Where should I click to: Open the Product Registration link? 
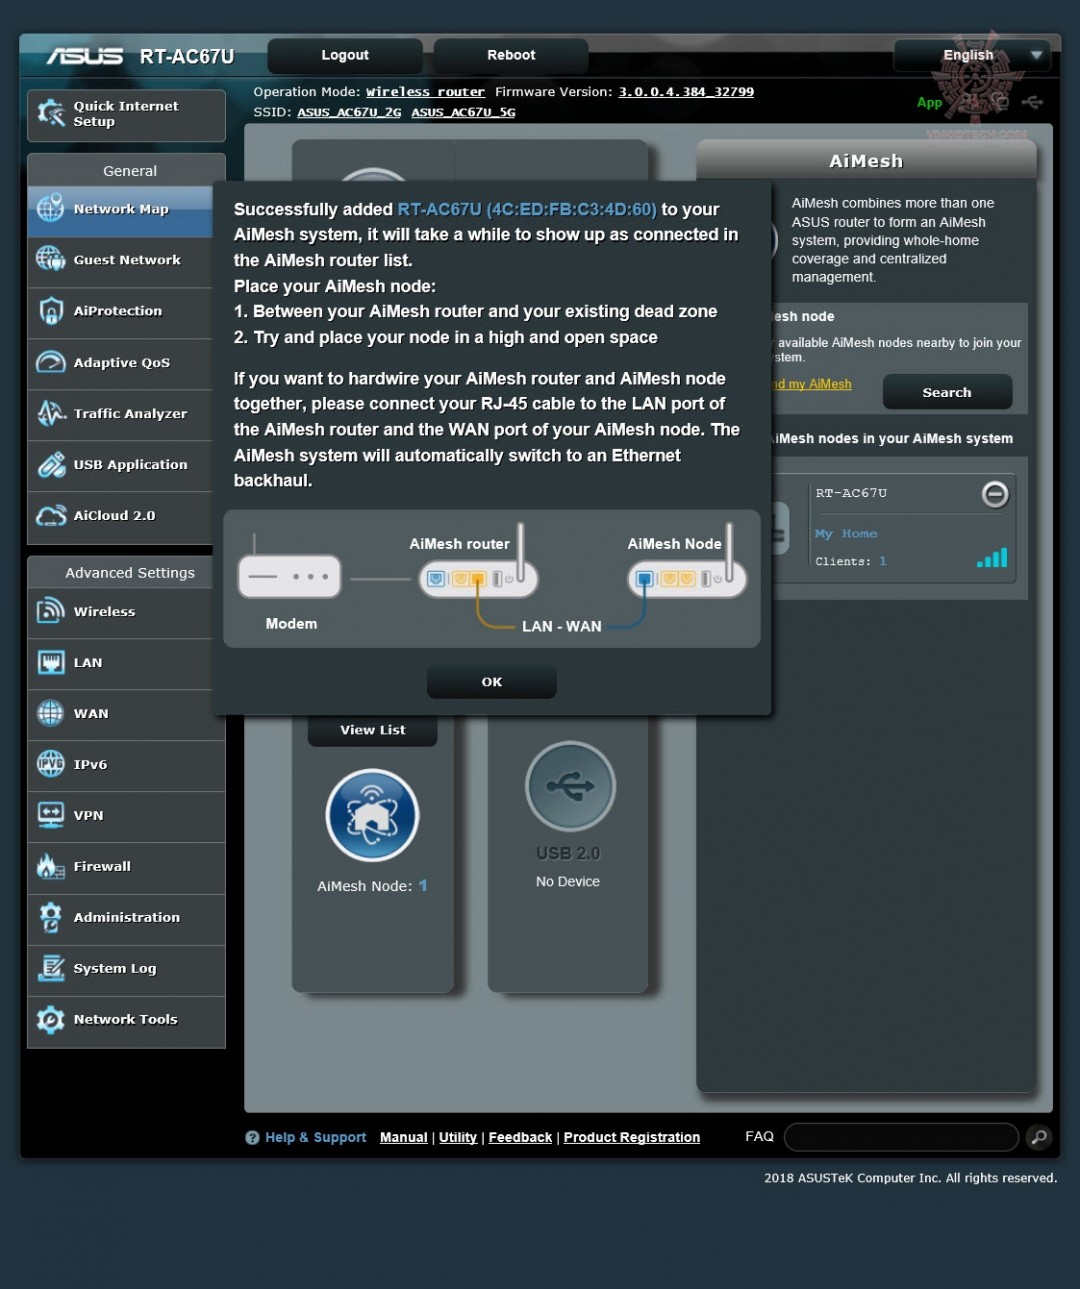tap(632, 1137)
